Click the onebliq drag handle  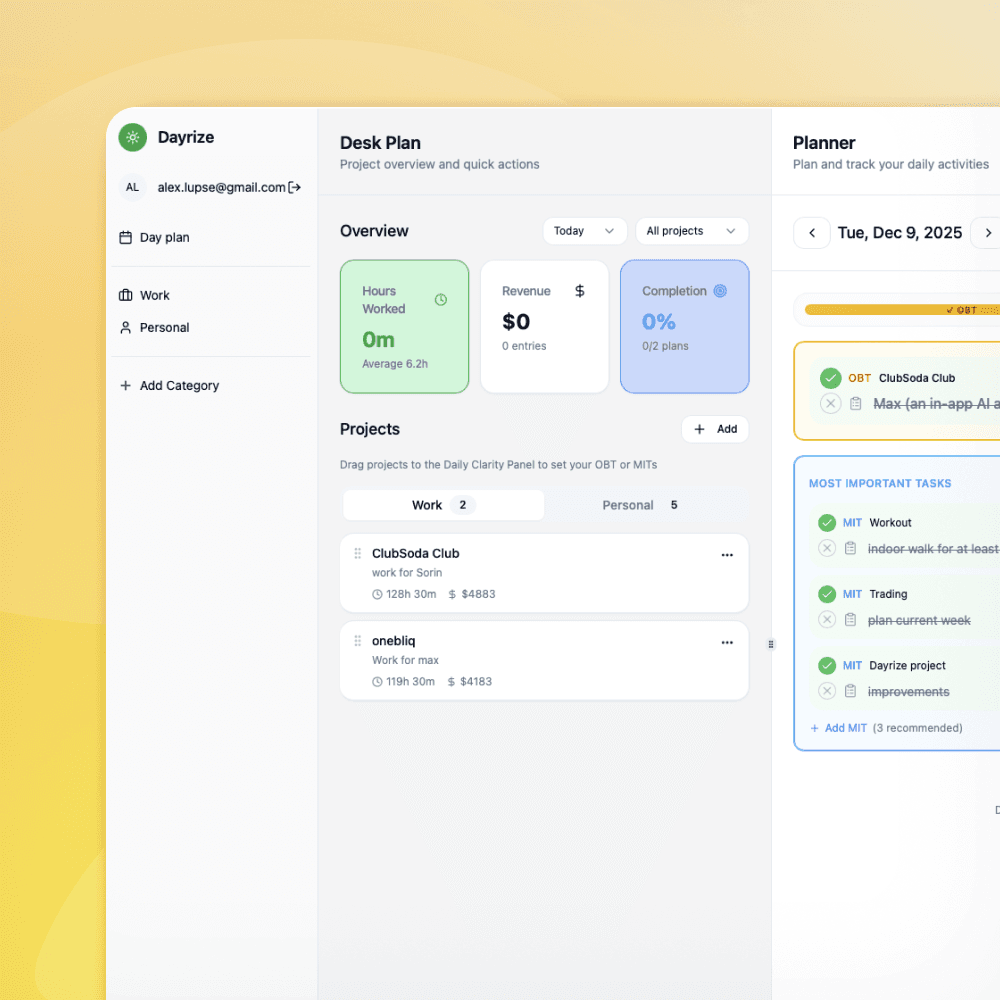[358, 641]
